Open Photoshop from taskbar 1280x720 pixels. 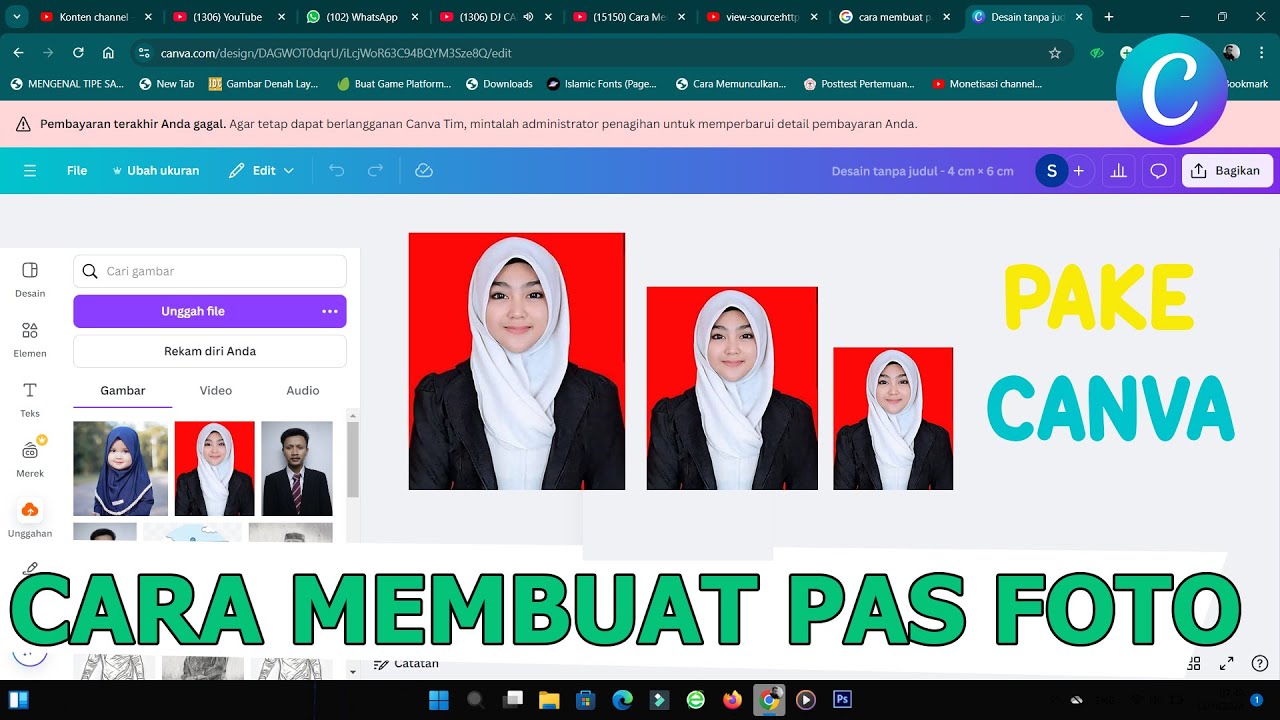tap(842, 700)
